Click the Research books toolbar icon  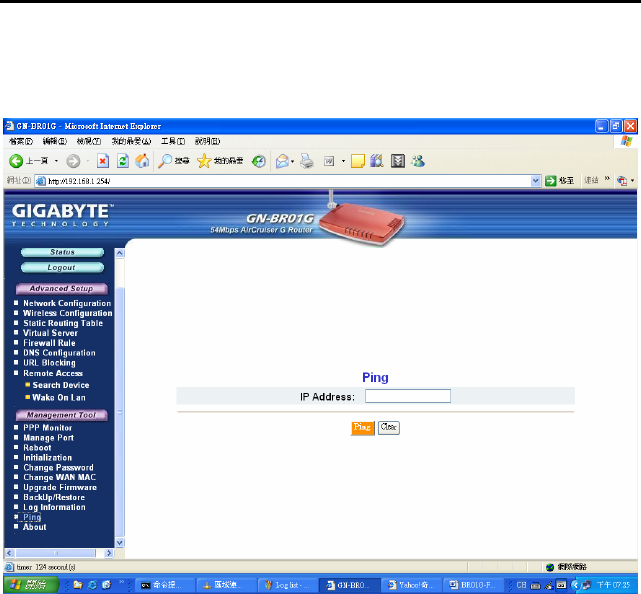click(x=377, y=161)
